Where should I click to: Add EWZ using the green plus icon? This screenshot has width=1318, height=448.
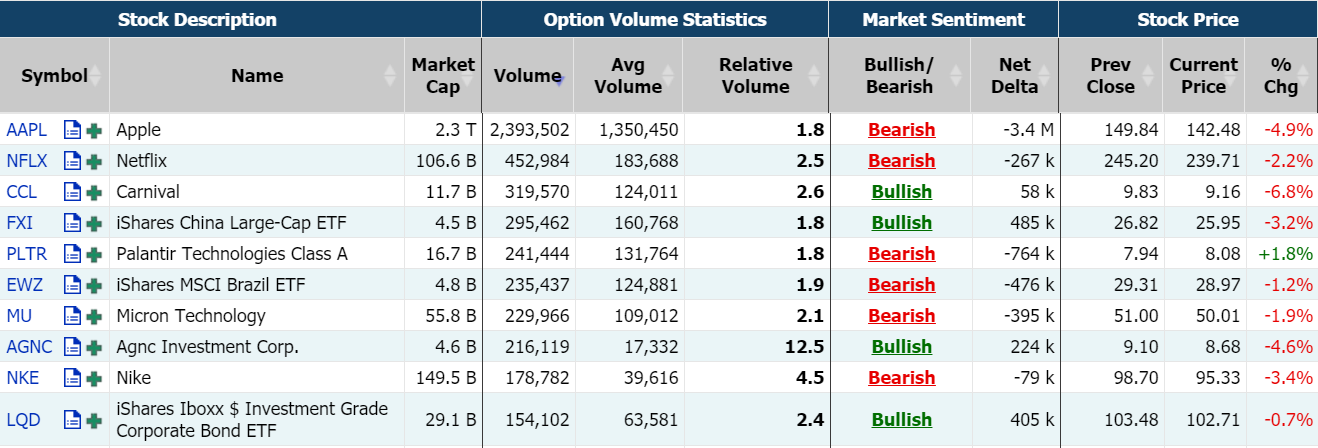point(94,285)
